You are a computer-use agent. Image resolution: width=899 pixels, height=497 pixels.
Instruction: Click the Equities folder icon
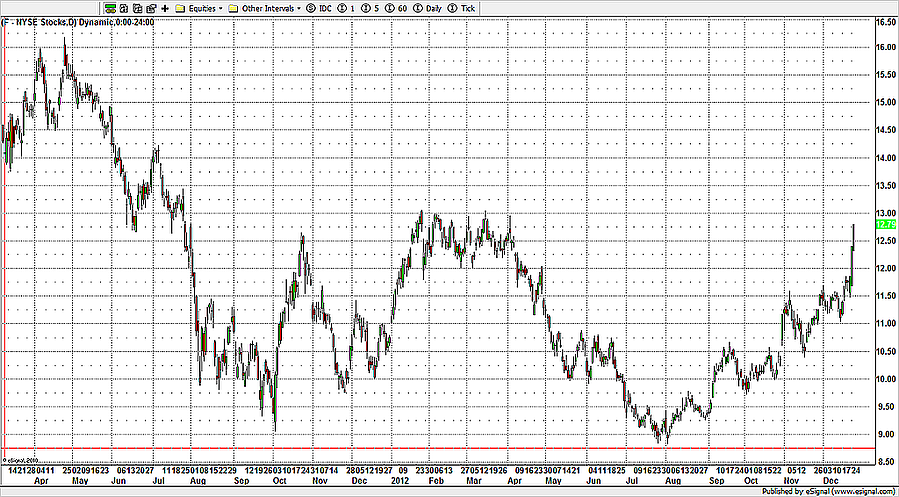179,7
